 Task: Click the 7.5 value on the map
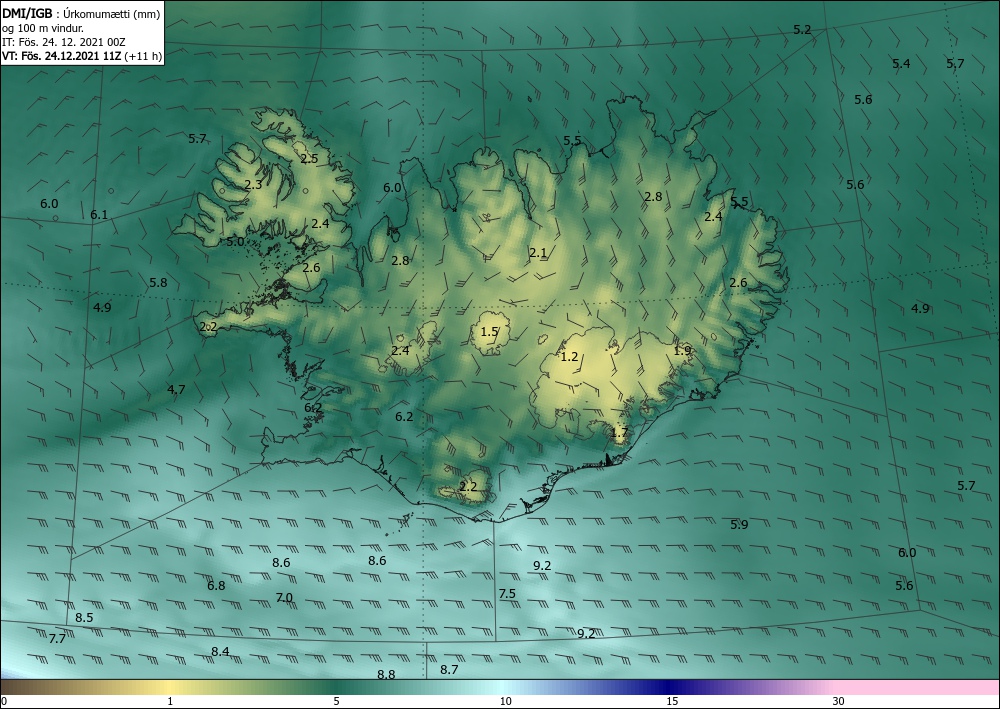tap(507, 594)
